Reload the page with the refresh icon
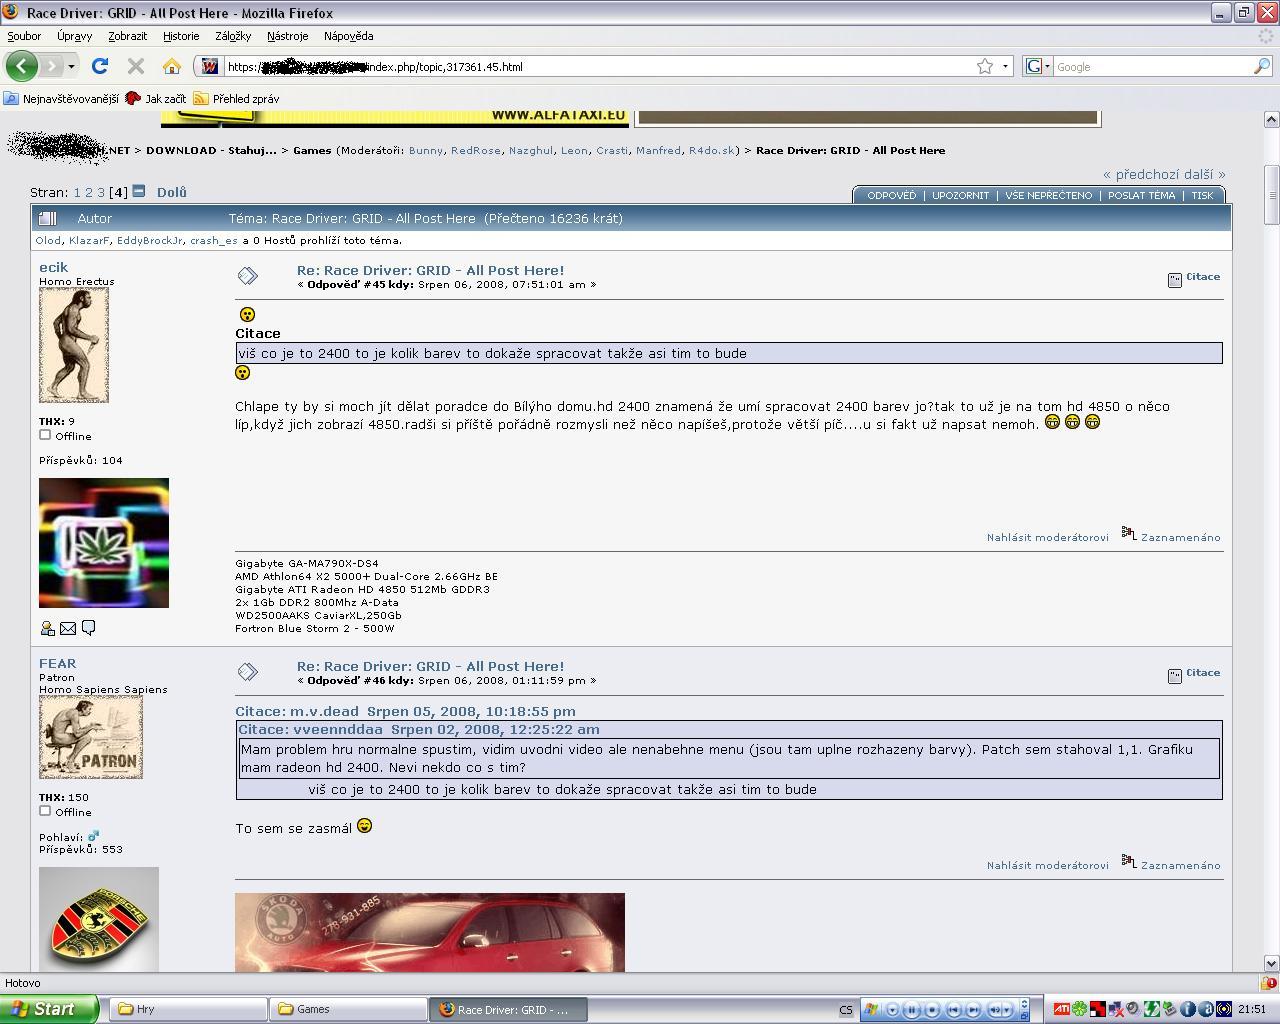Viewport: 1280px width, 1024px height. pyautogui.click(x=99, y=66)
